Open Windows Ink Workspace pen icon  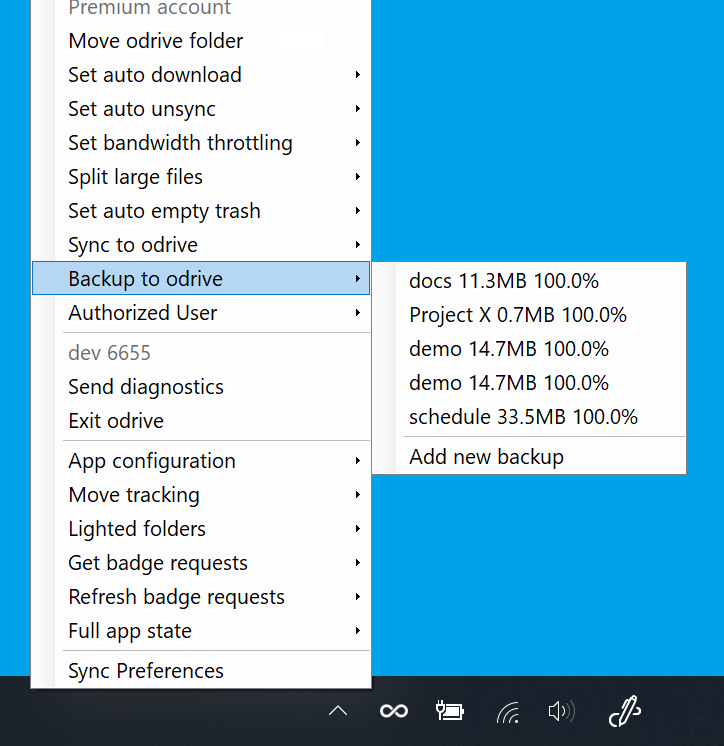624,711
